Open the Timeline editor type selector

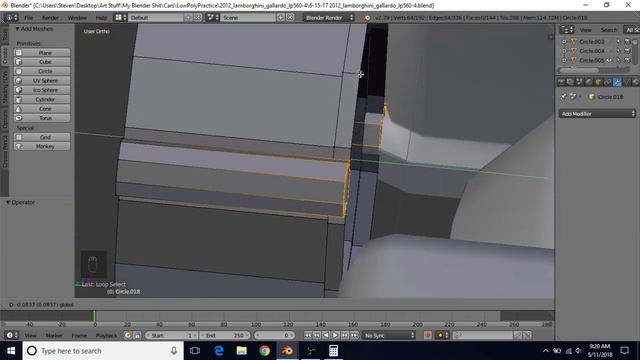11,335
